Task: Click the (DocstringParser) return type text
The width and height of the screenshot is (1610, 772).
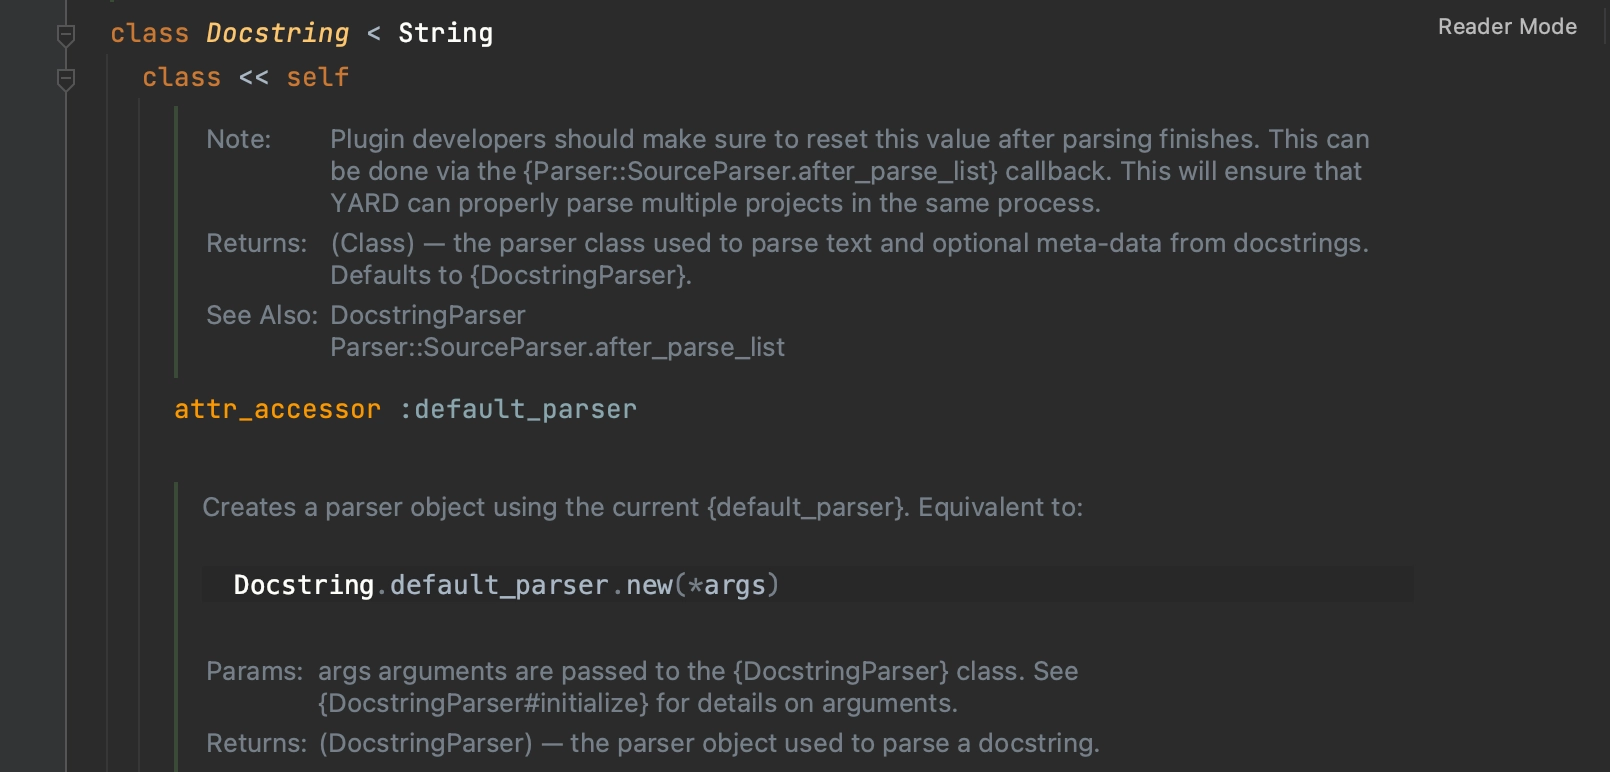Action: (426, 743)
